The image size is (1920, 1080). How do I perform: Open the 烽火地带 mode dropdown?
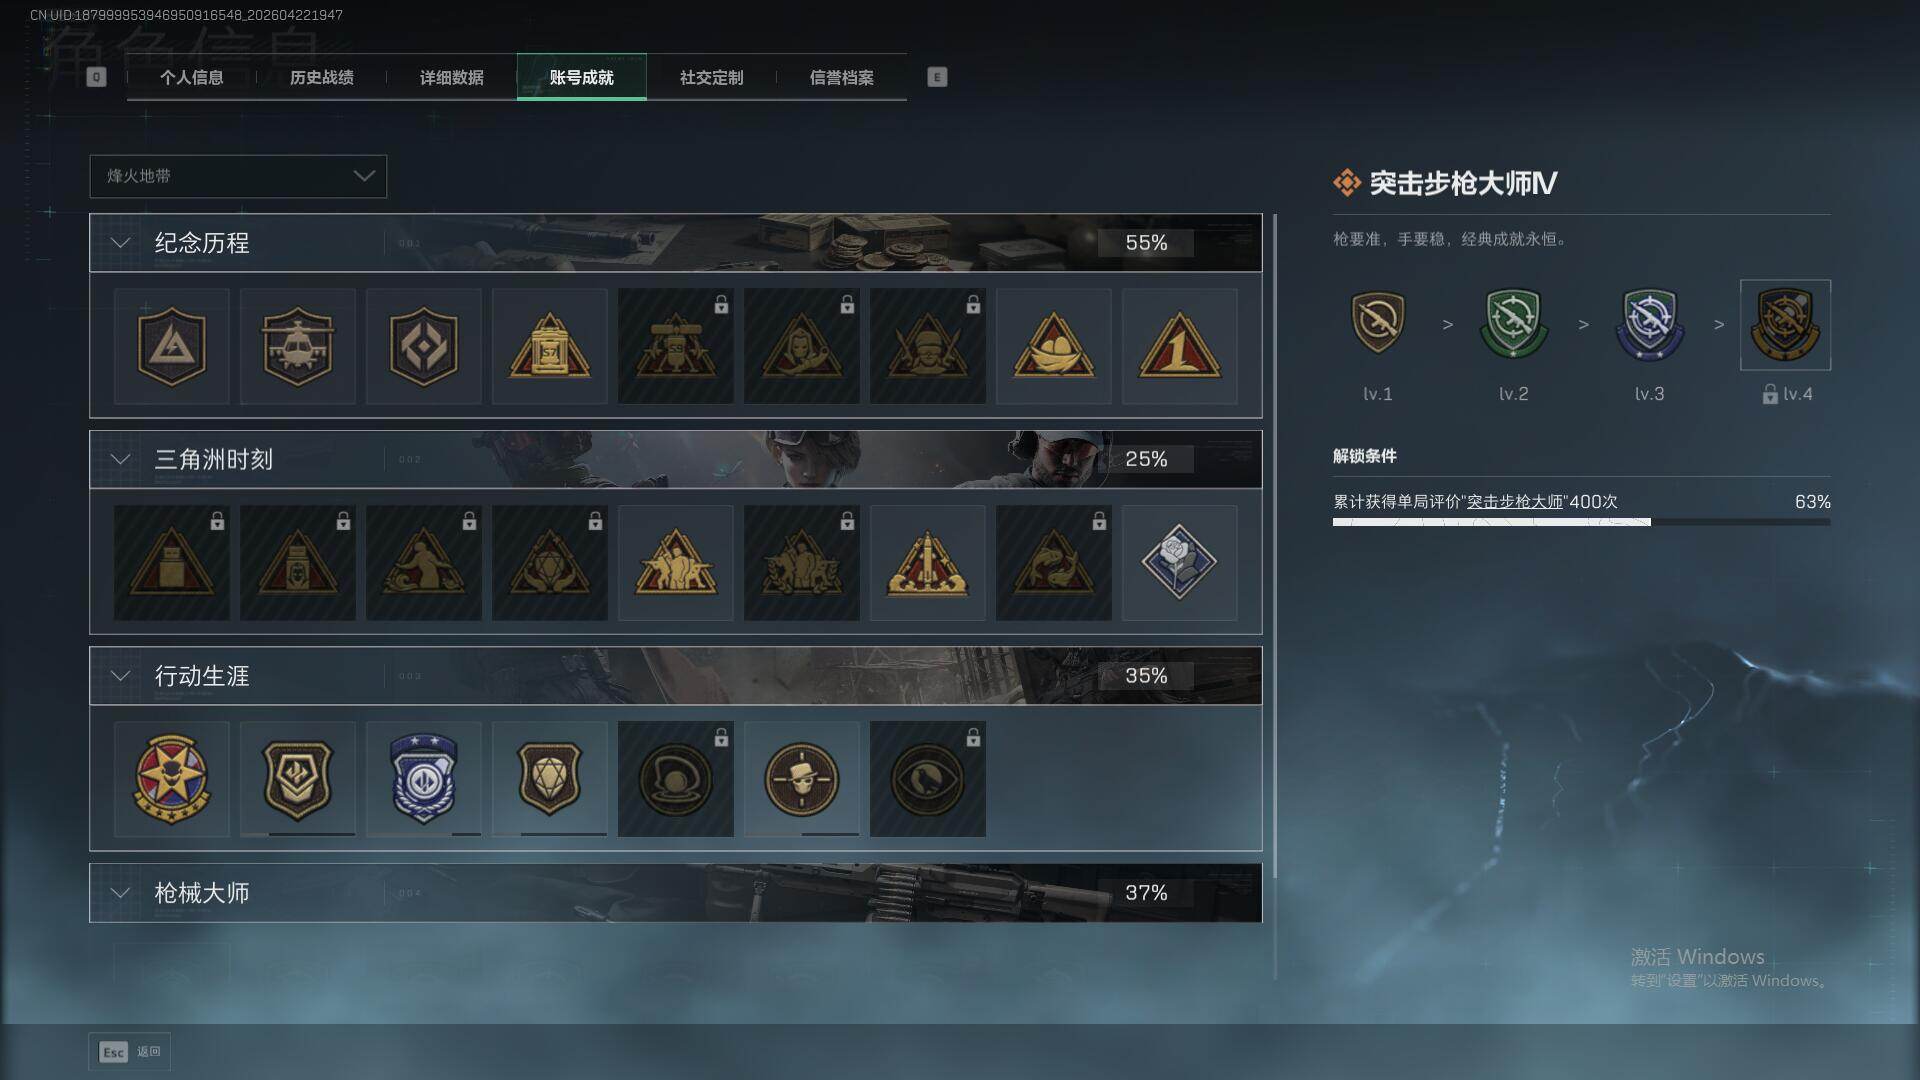pos(238,176)
